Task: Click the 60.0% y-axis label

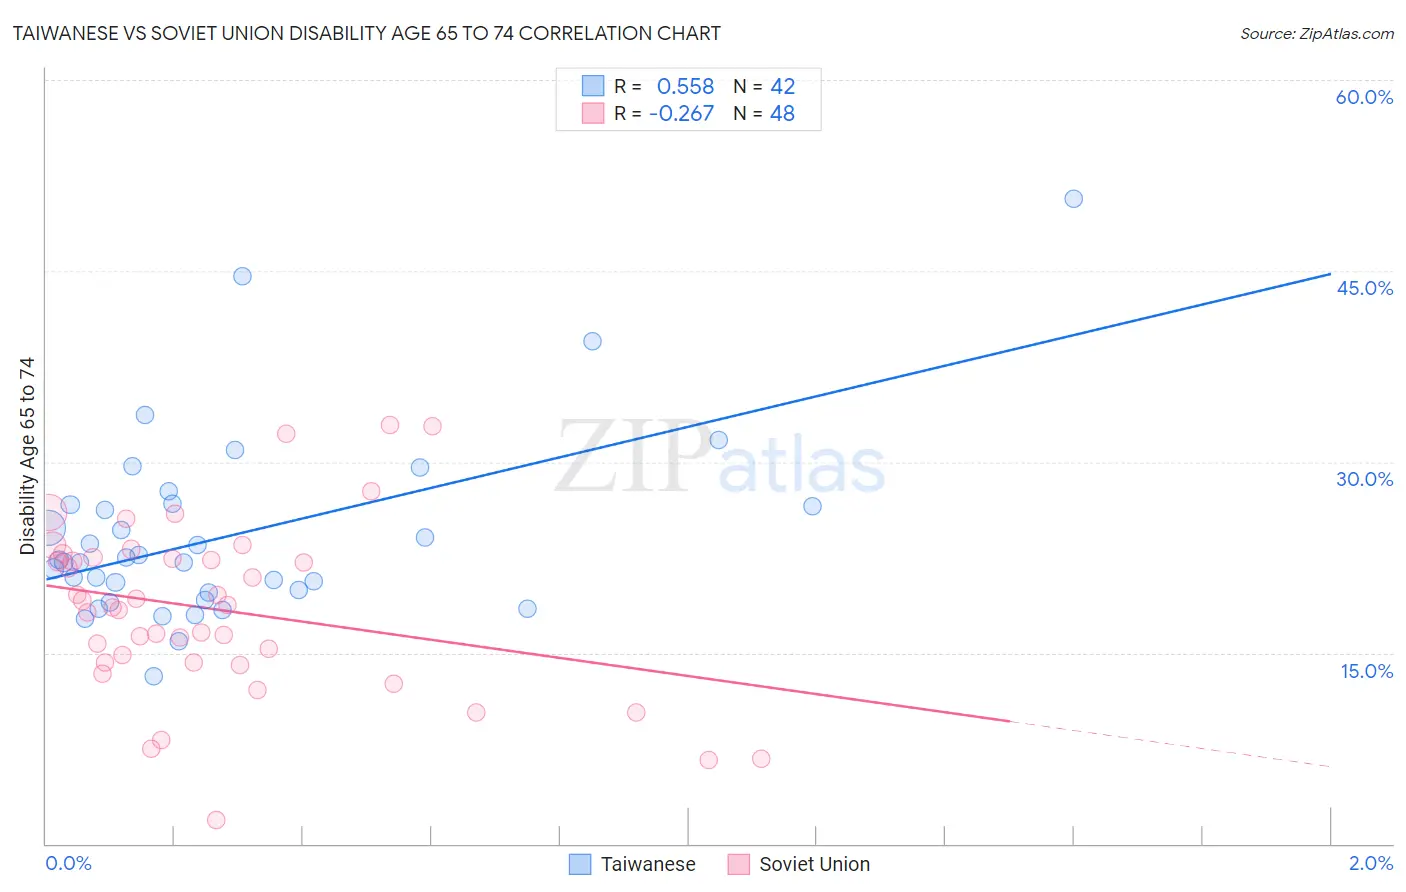Action: (1364, 97)
